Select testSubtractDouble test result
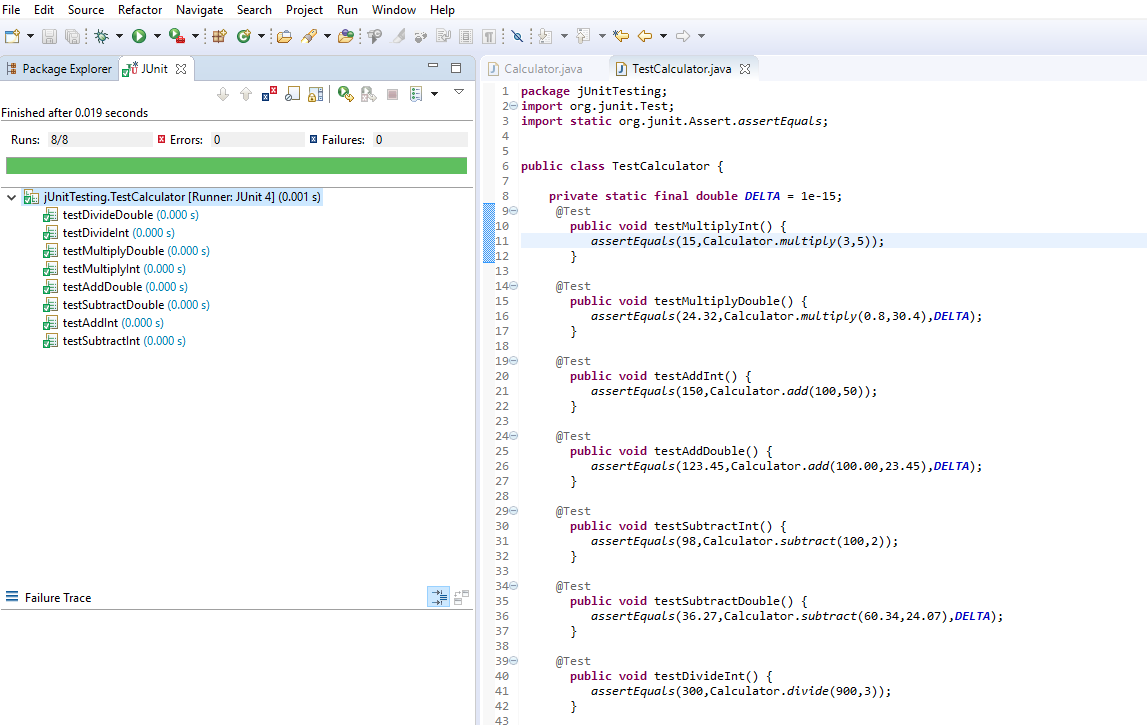The width and height of the screenshot is (1147, 725). click(126, 305)
